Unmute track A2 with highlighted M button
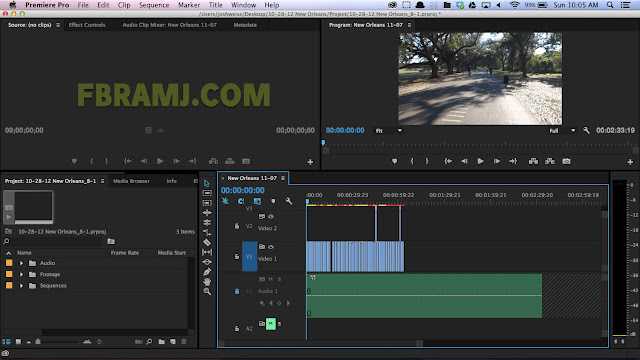The height and width of the screenshot is (360, 640). pyautogui.click(x=271, y=324)
